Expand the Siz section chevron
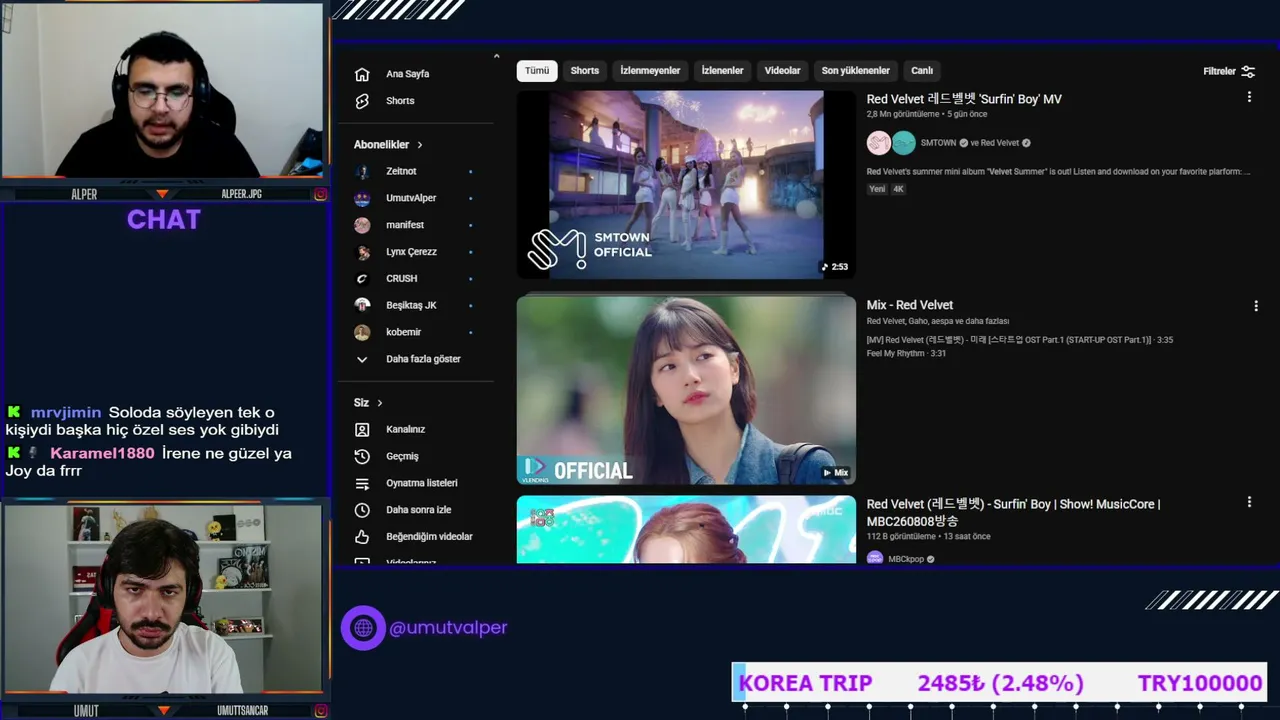This screenshot has height=720, width=1280. [380, 403]
